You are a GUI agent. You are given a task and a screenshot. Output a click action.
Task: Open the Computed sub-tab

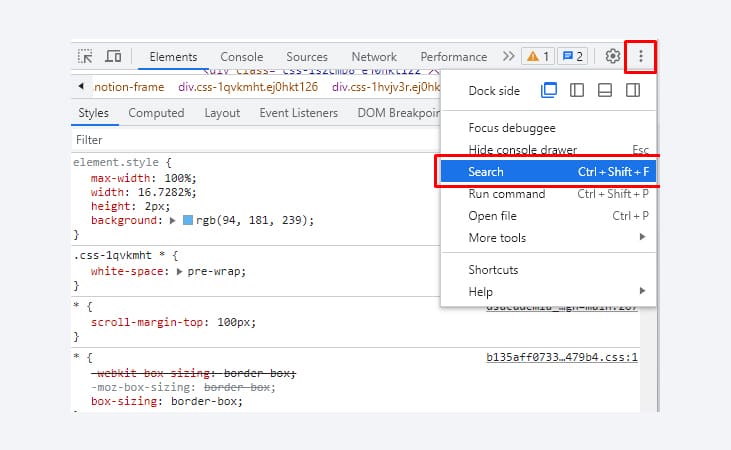156,113
